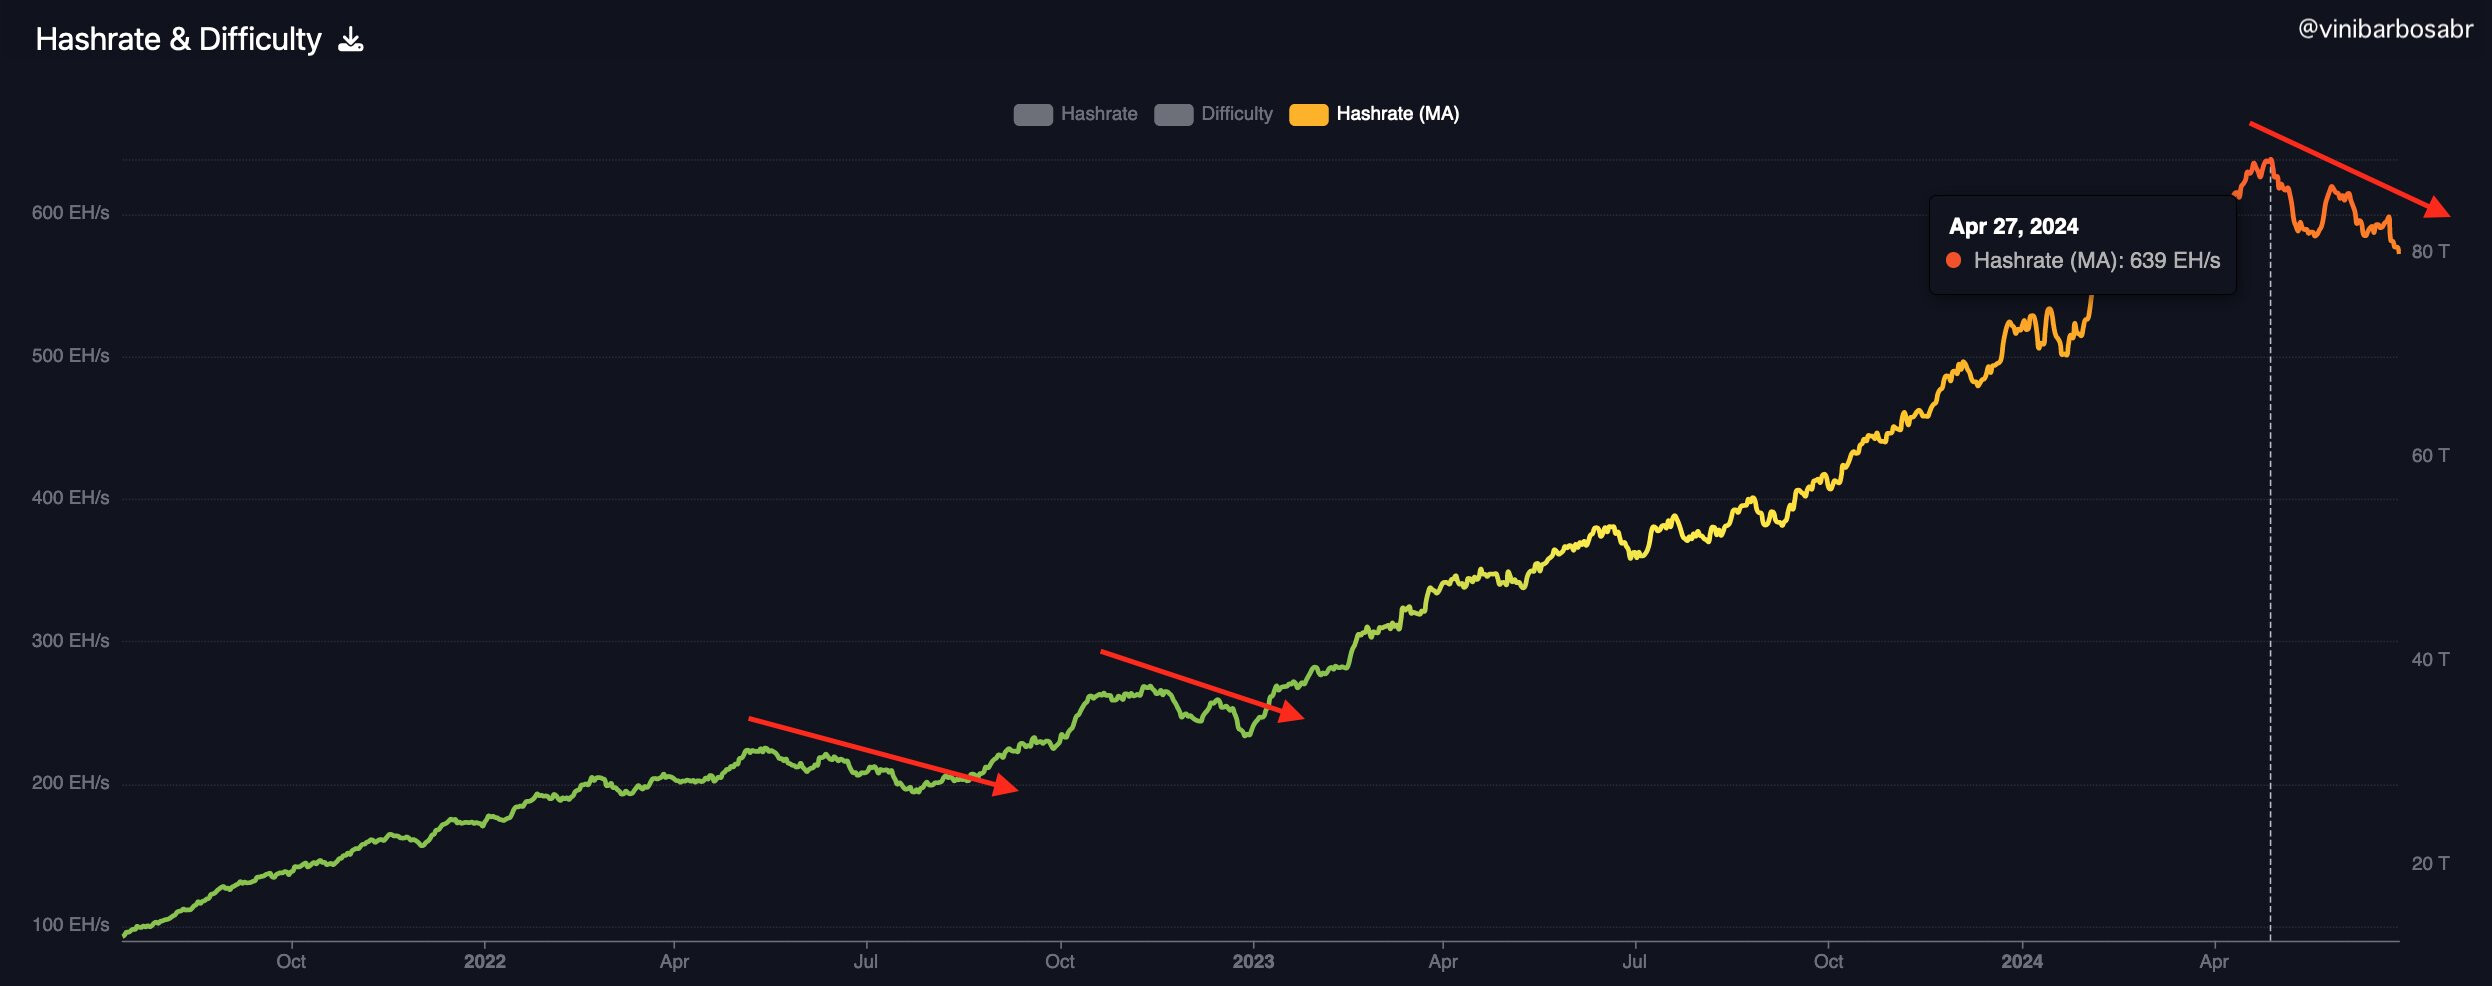Click the 2023 label on the time axis
Viewport: 2492px width, 986px height.
[x=1252, y=962]
